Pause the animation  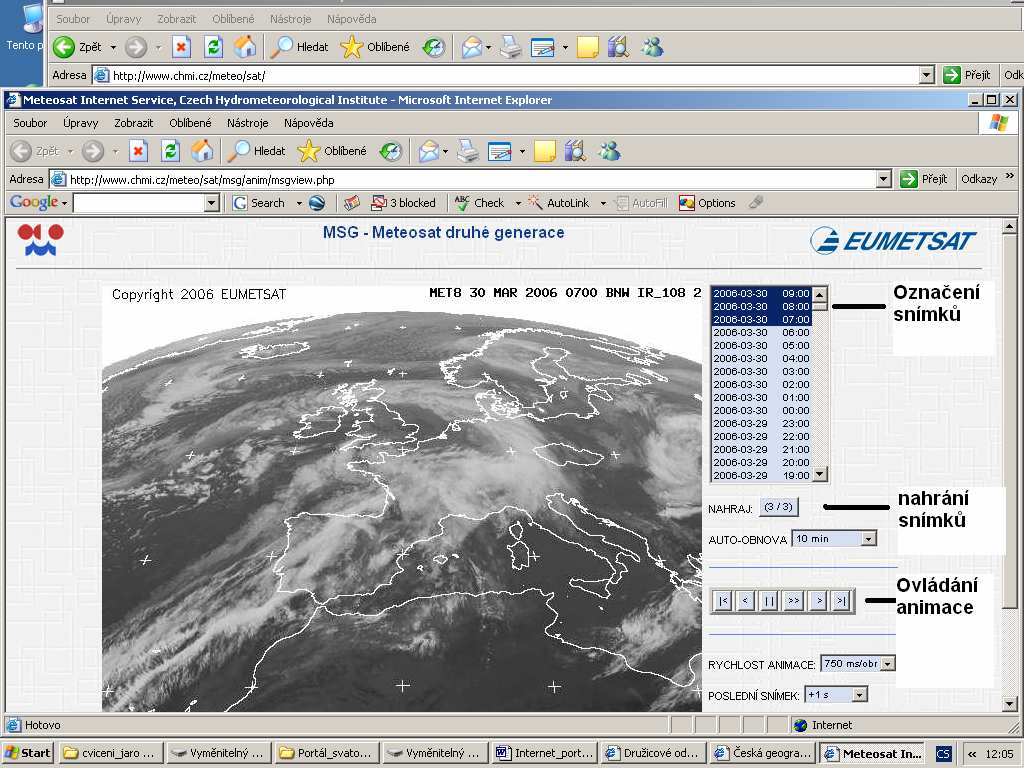769,600
